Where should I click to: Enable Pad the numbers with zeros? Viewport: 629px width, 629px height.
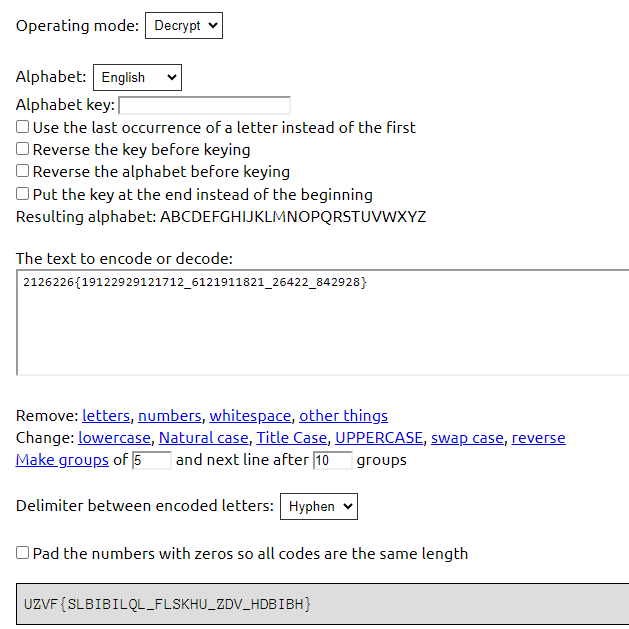(x=22, y=553)
